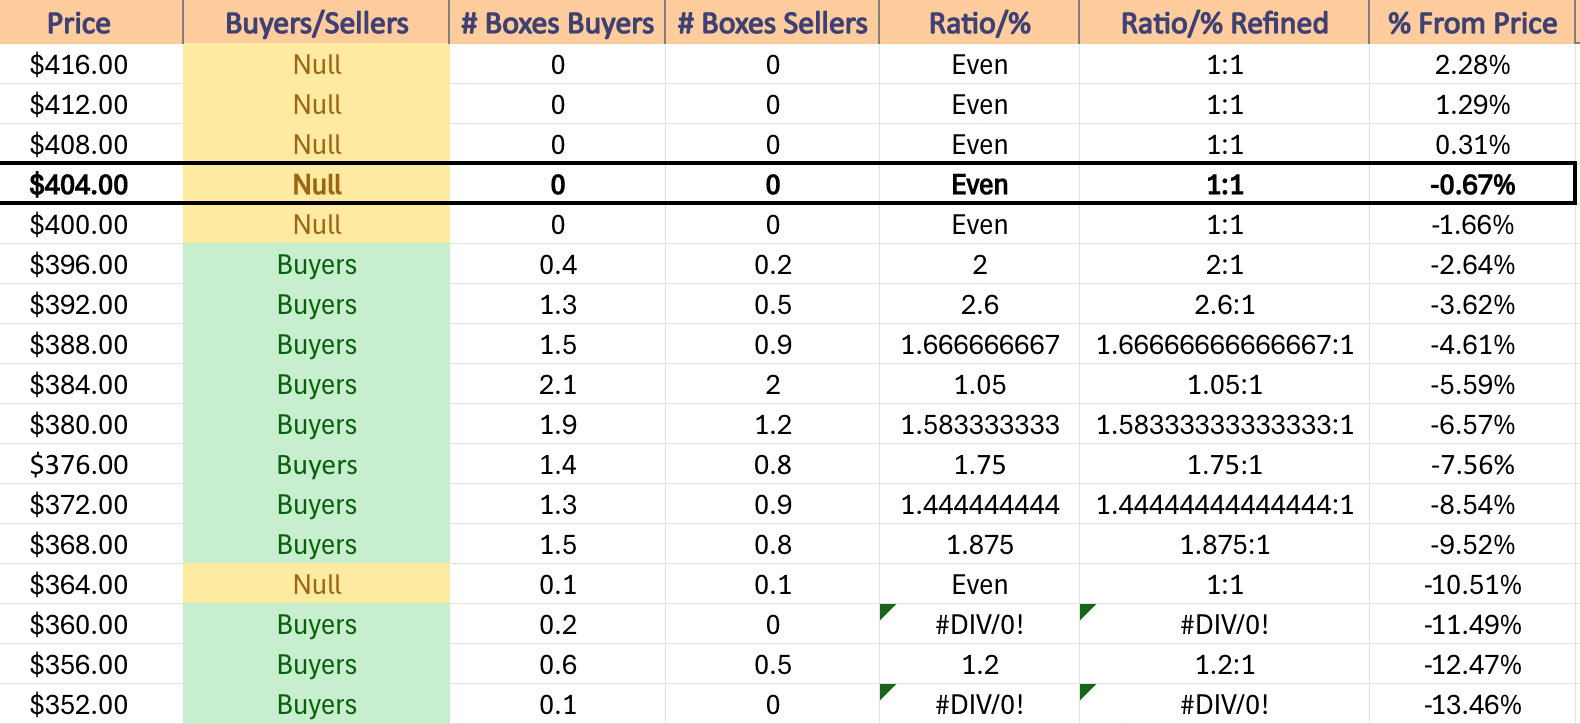The height and width of the screenshot is (724, 1580).
Task: Click the 1.66666666666667:1 refined cell
Action: click(x=1224, y=345)
